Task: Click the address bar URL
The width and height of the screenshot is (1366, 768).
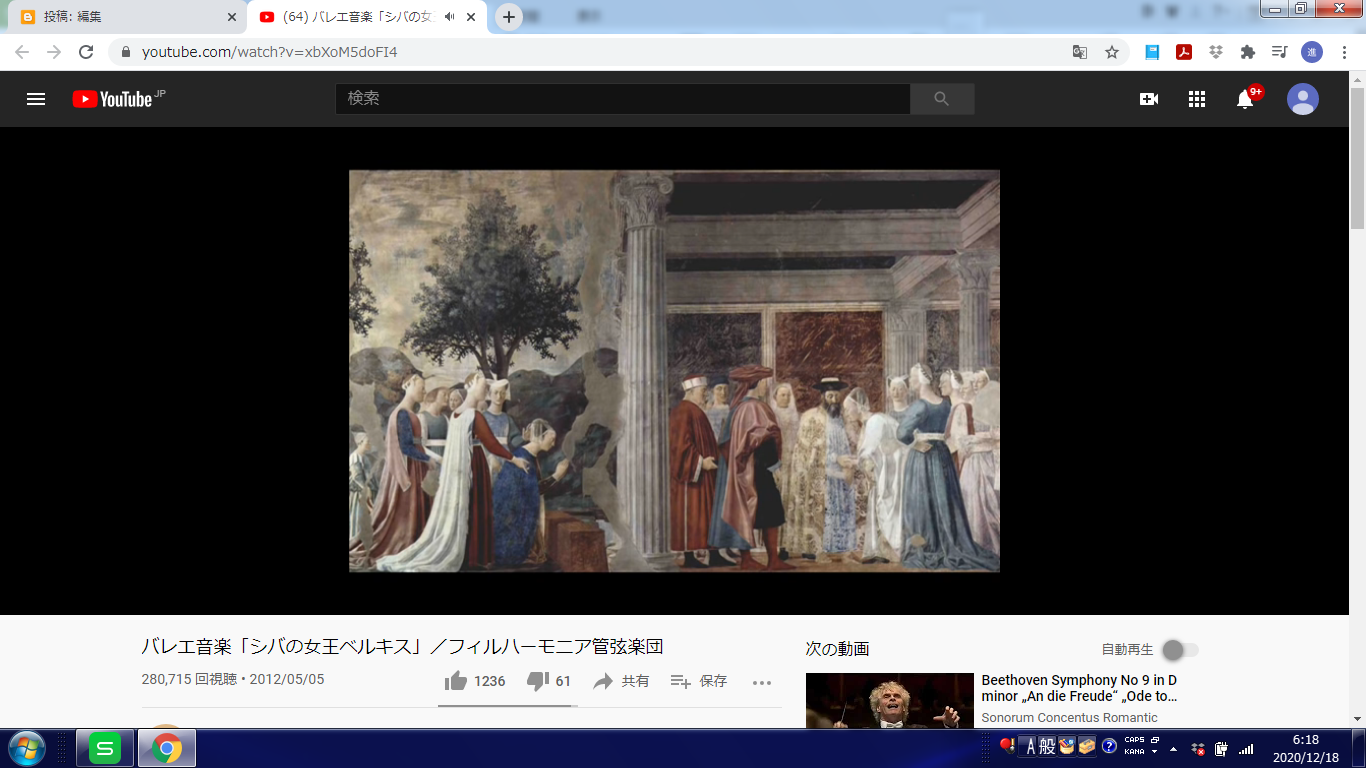Action: click(x=270, y=52)
